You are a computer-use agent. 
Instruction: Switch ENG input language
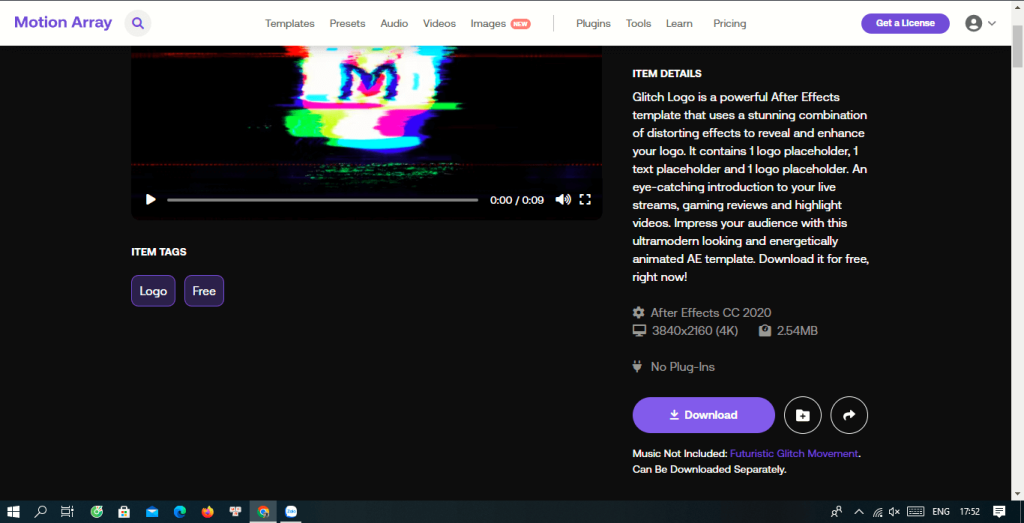(x=941, y=512)
